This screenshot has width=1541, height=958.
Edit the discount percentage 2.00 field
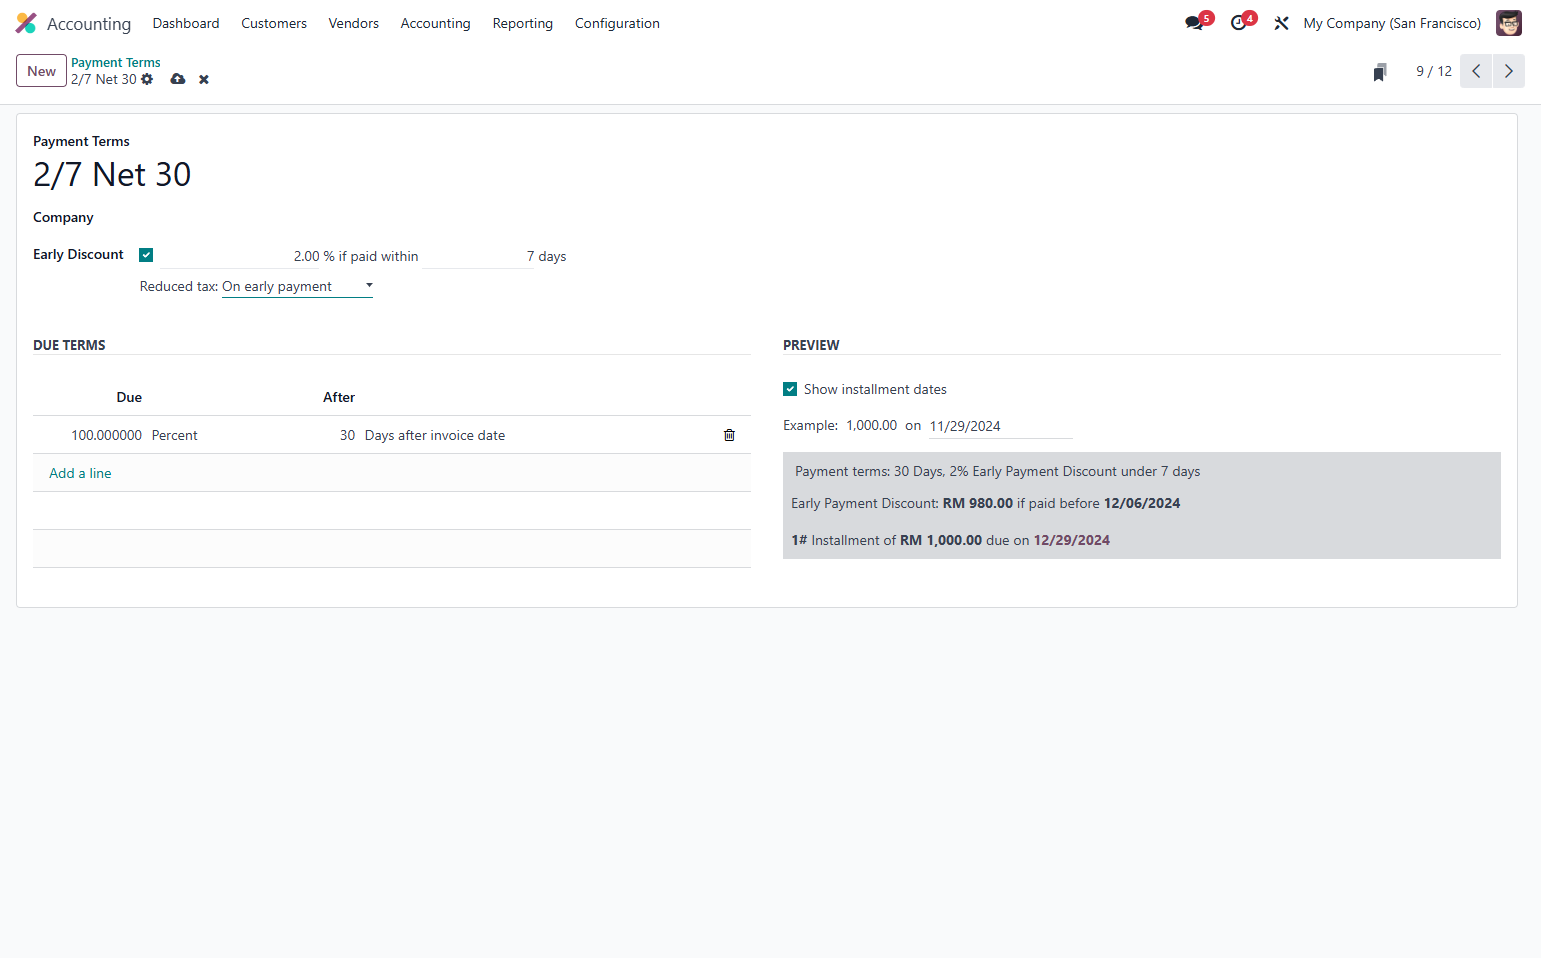(240, 256)
